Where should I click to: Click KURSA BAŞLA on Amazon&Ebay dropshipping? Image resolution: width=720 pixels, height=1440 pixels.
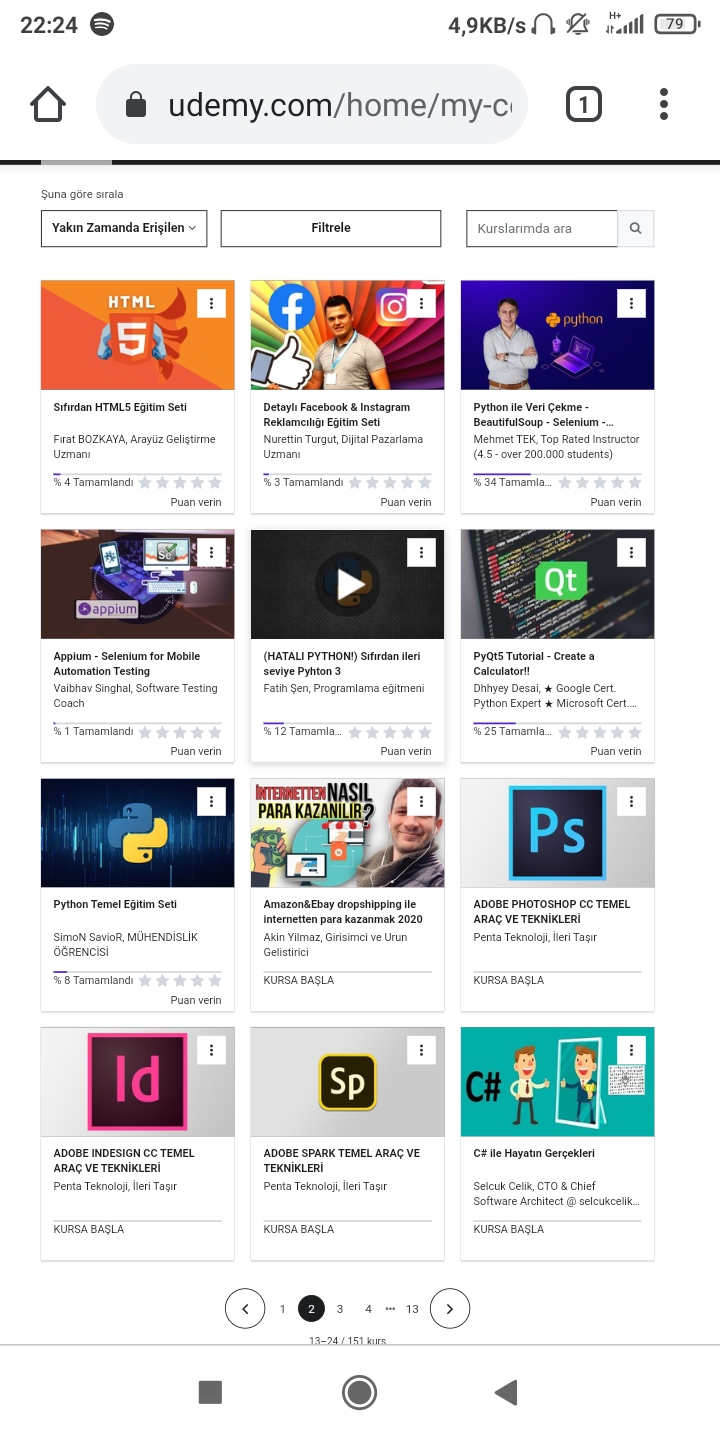click(299, 980)
